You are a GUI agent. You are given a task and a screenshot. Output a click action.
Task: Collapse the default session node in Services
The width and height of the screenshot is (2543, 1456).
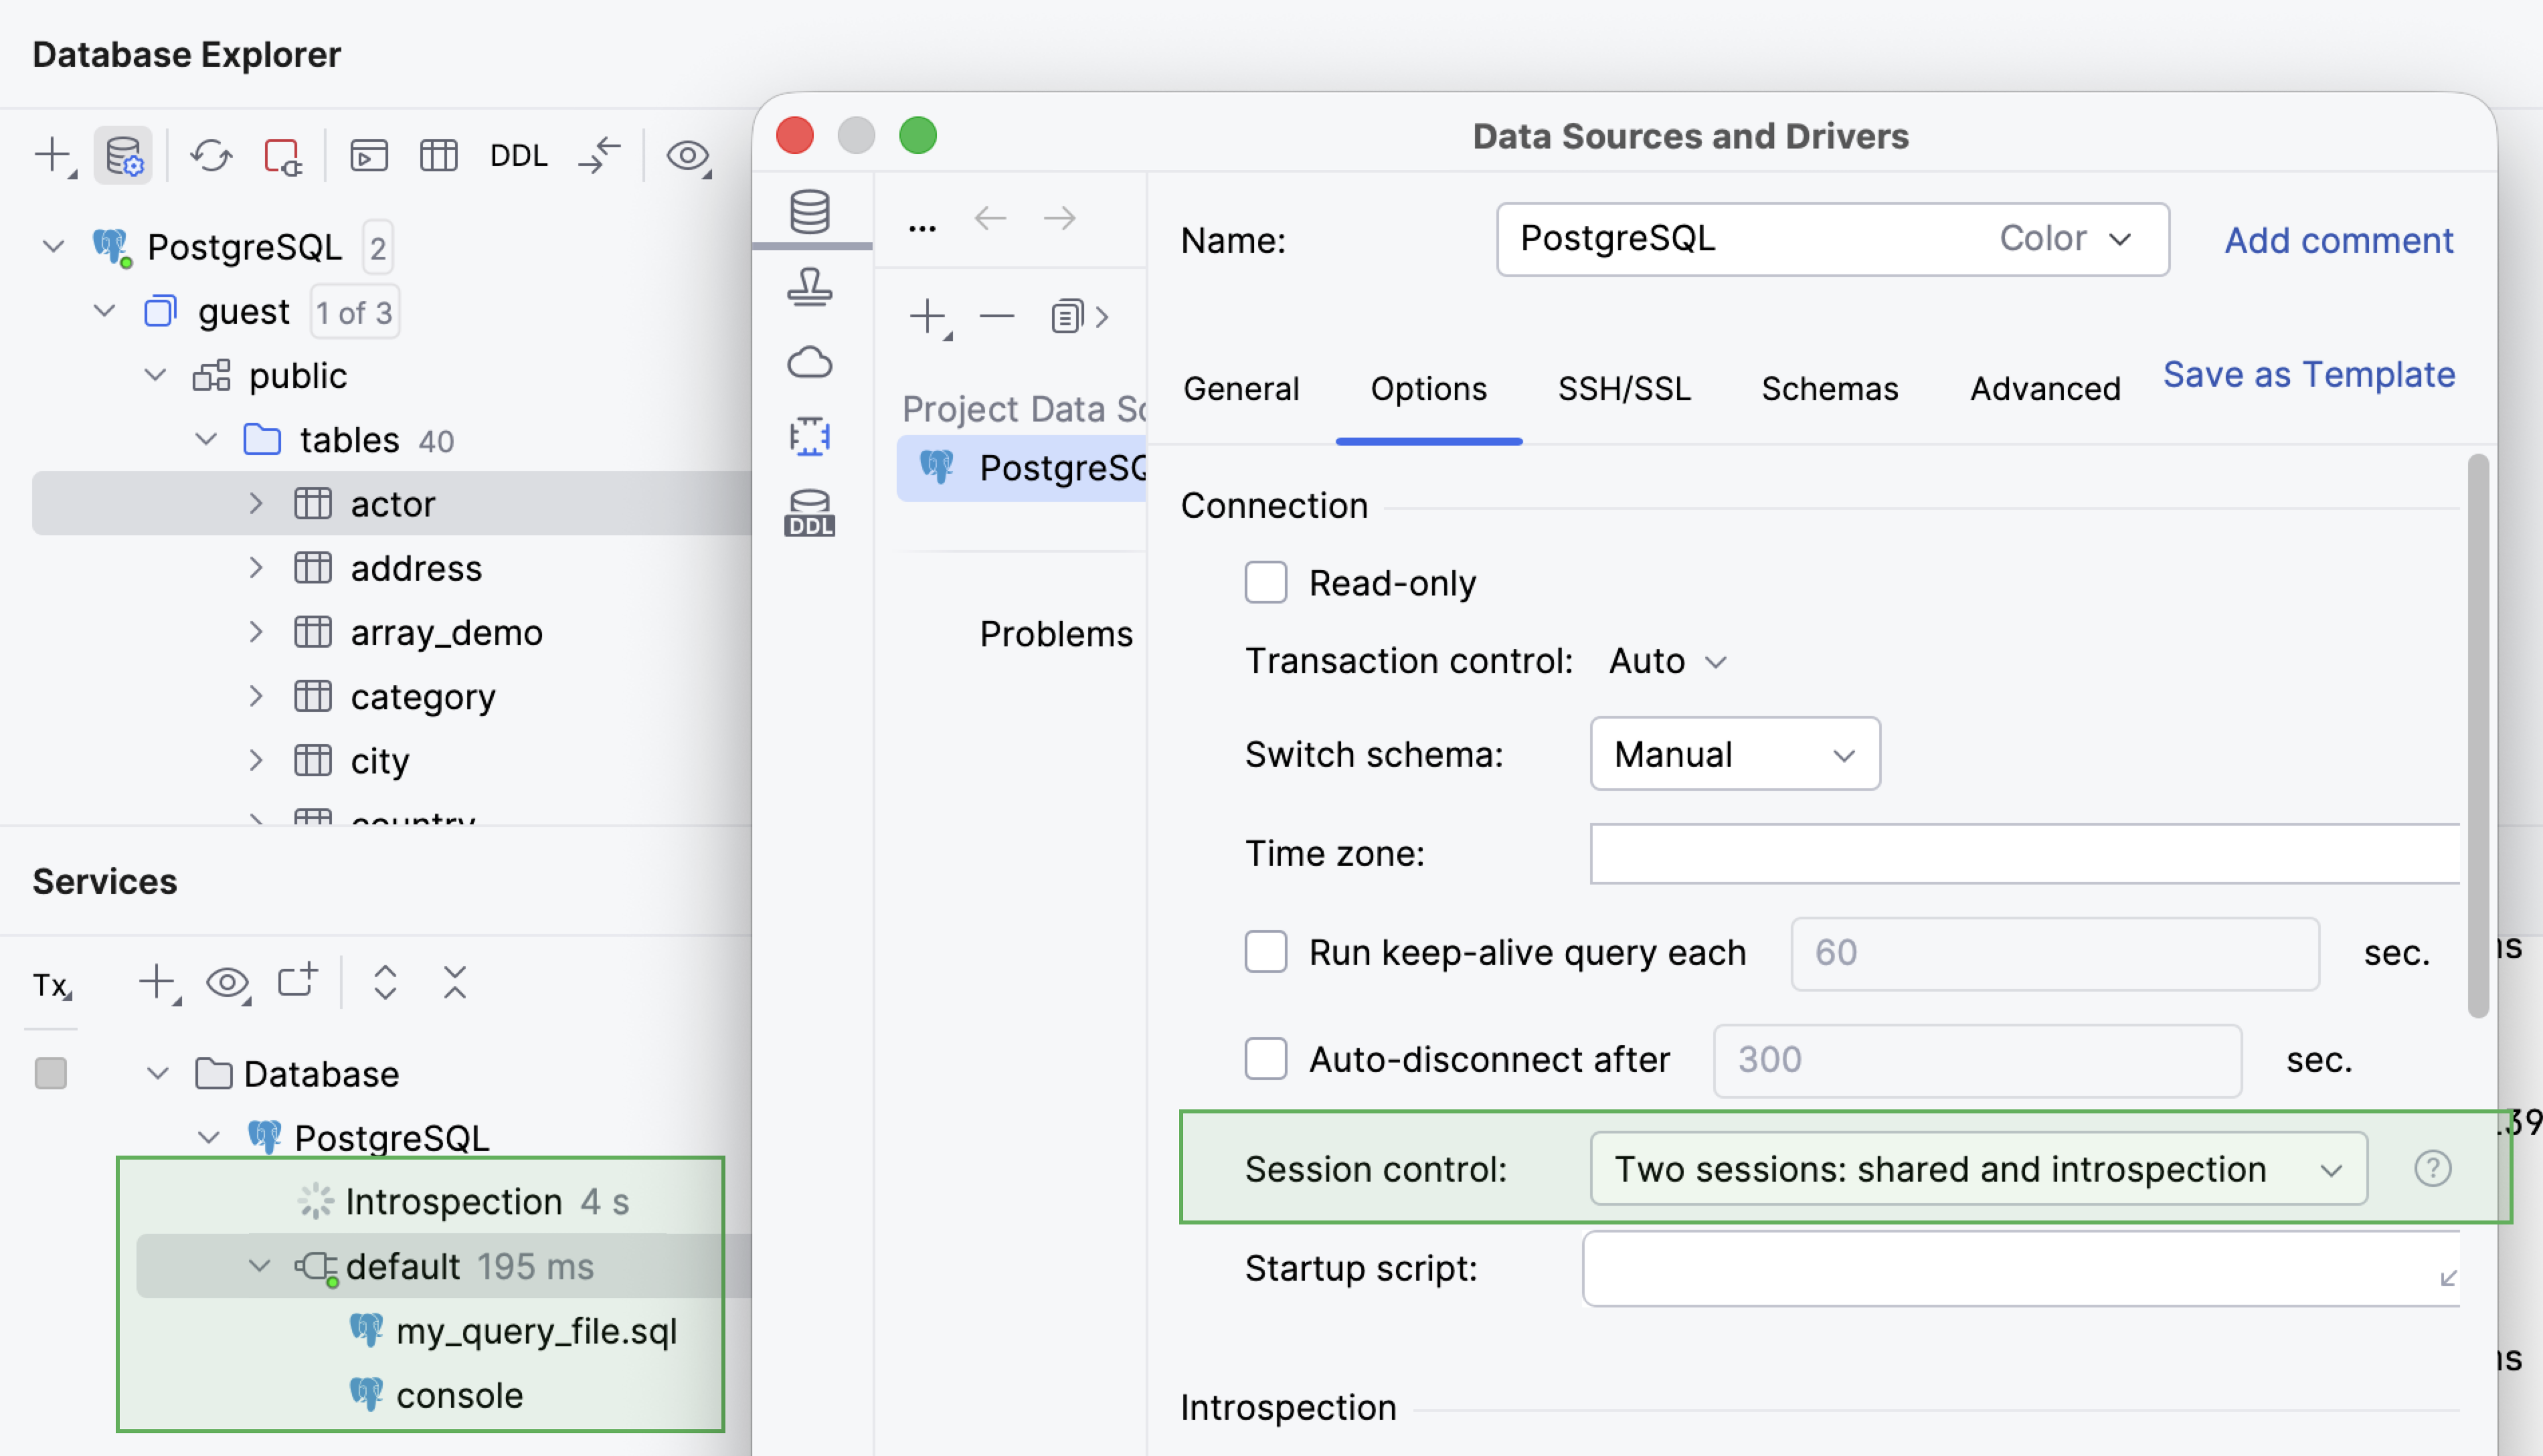point(259,1265)
